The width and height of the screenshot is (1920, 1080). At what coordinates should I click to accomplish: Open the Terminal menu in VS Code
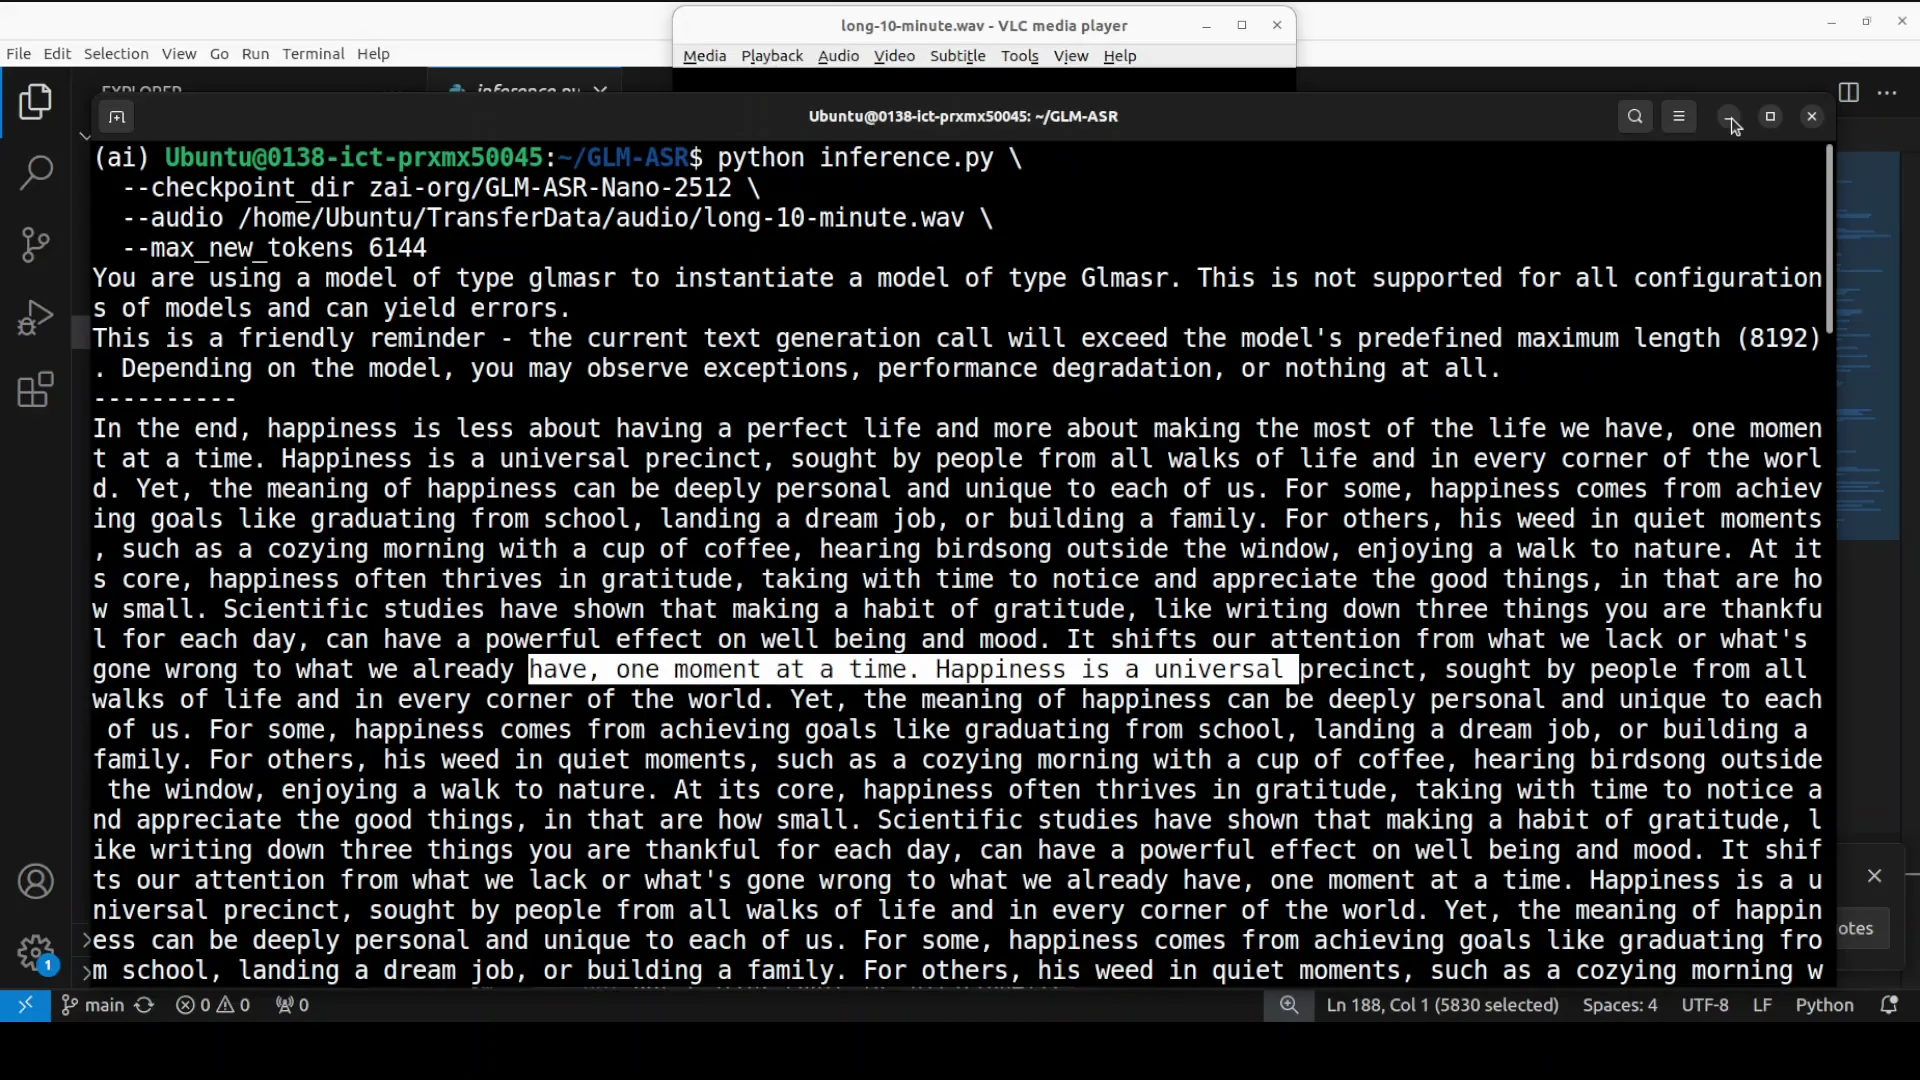[313, 54]
